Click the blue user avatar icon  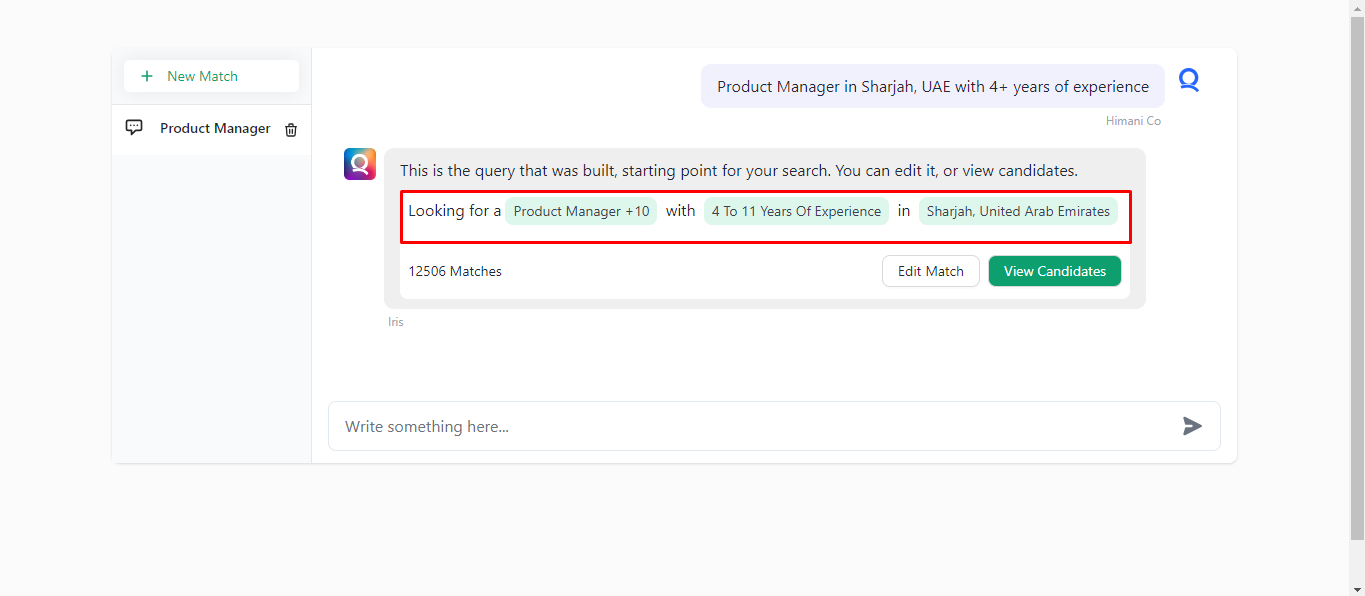point(1188,80)
